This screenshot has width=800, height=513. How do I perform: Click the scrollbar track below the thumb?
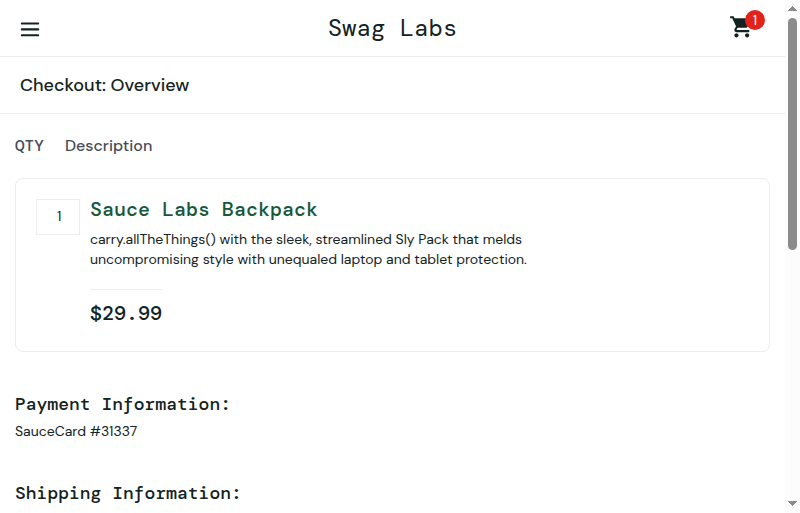point(792,373)
